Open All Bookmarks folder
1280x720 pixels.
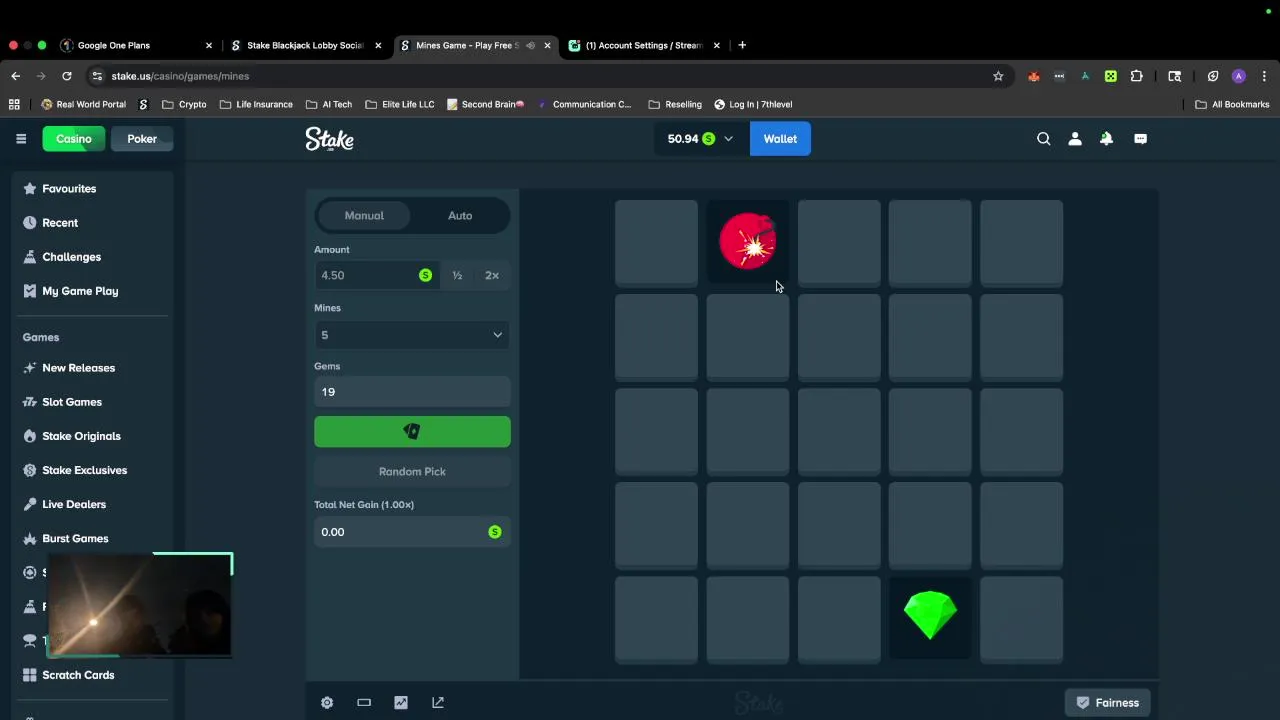pos(1232,104)
